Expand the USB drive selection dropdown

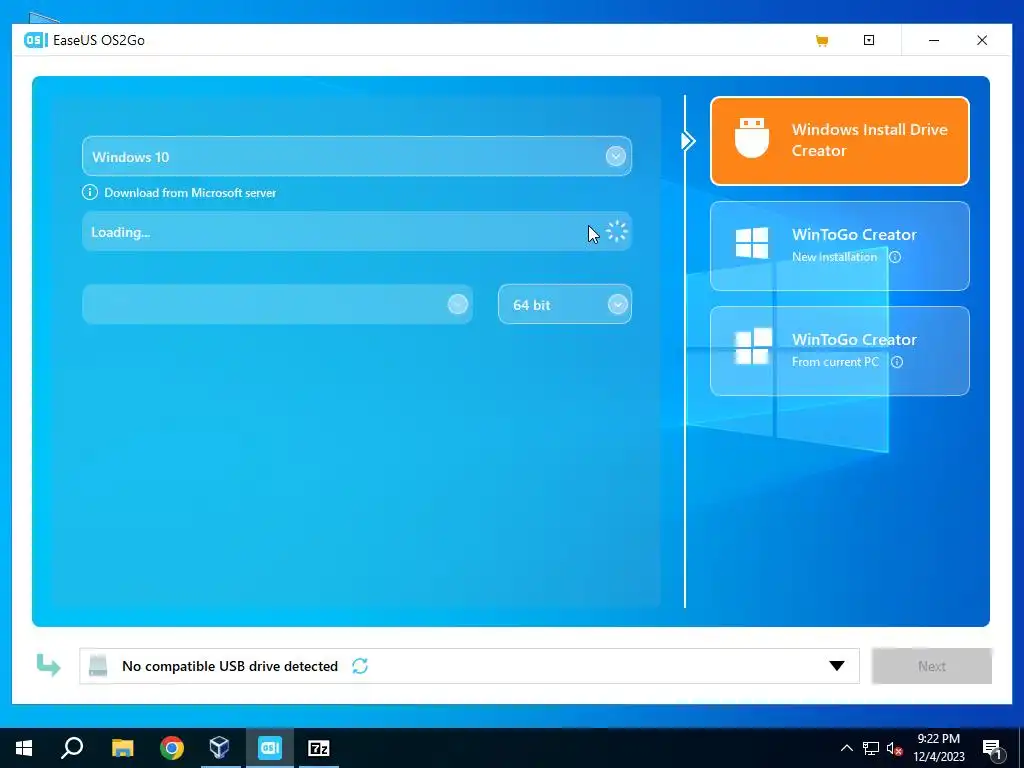(x=837, y=666)
